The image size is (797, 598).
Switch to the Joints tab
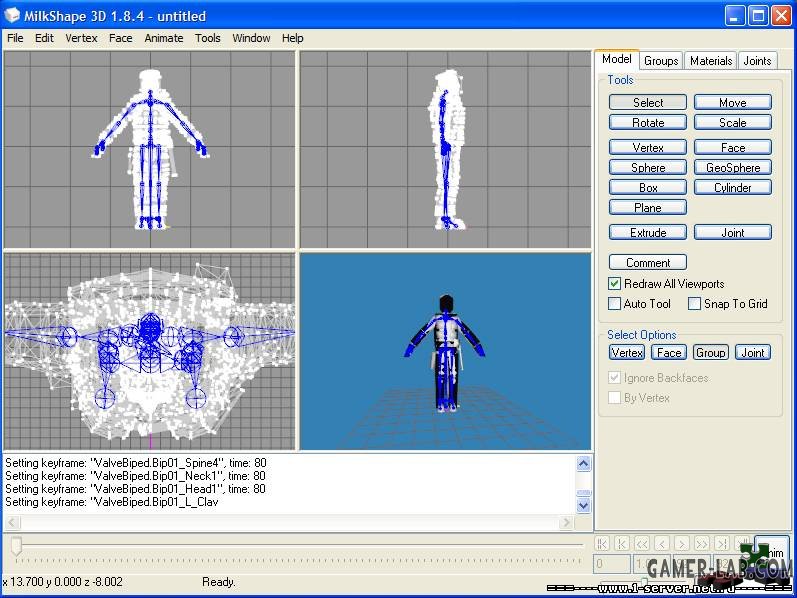point(757,61)
